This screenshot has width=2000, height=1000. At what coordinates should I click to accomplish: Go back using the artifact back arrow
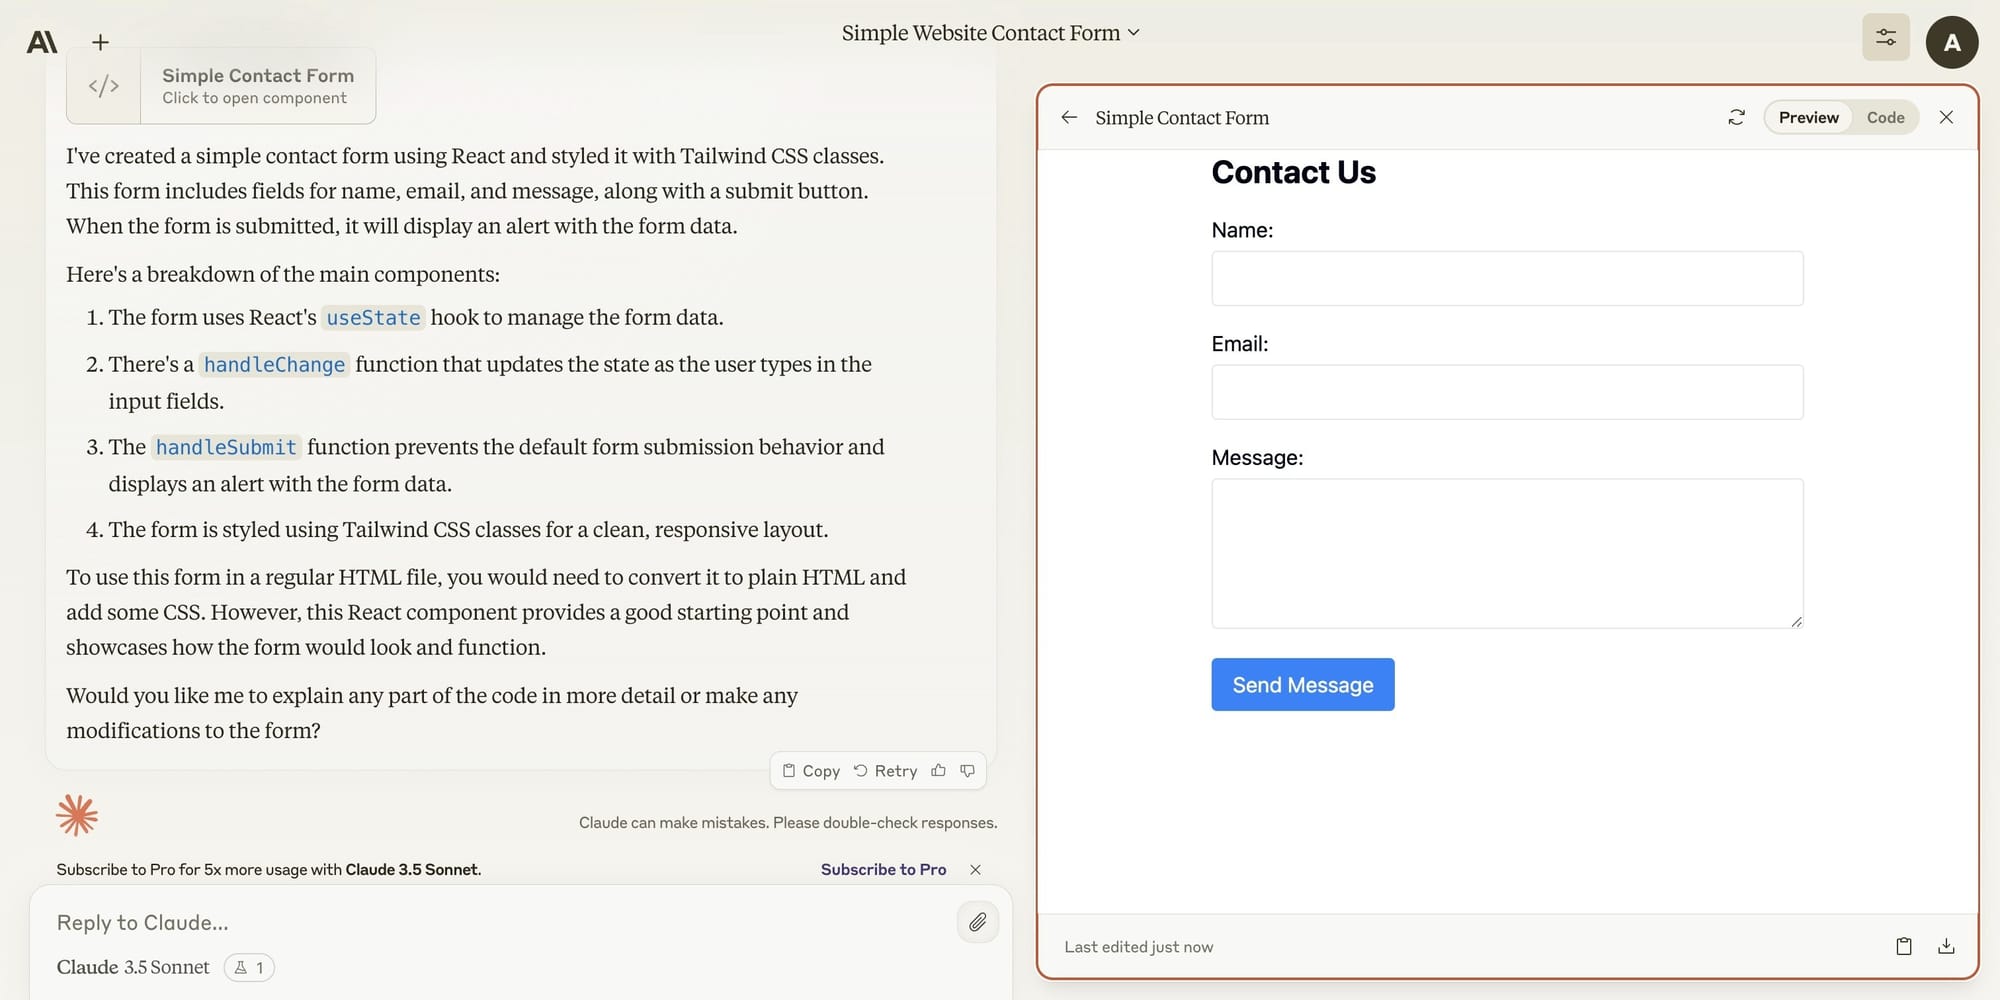point(1069,117)
